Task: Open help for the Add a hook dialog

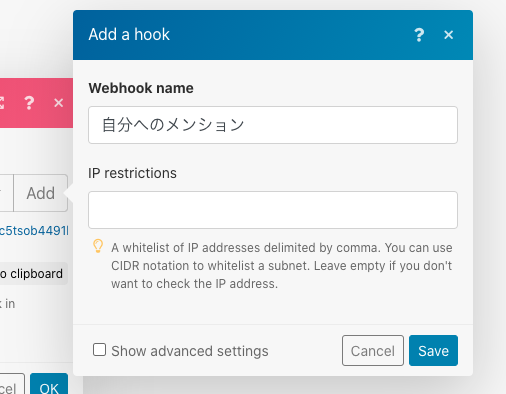Action: [419, 35]
